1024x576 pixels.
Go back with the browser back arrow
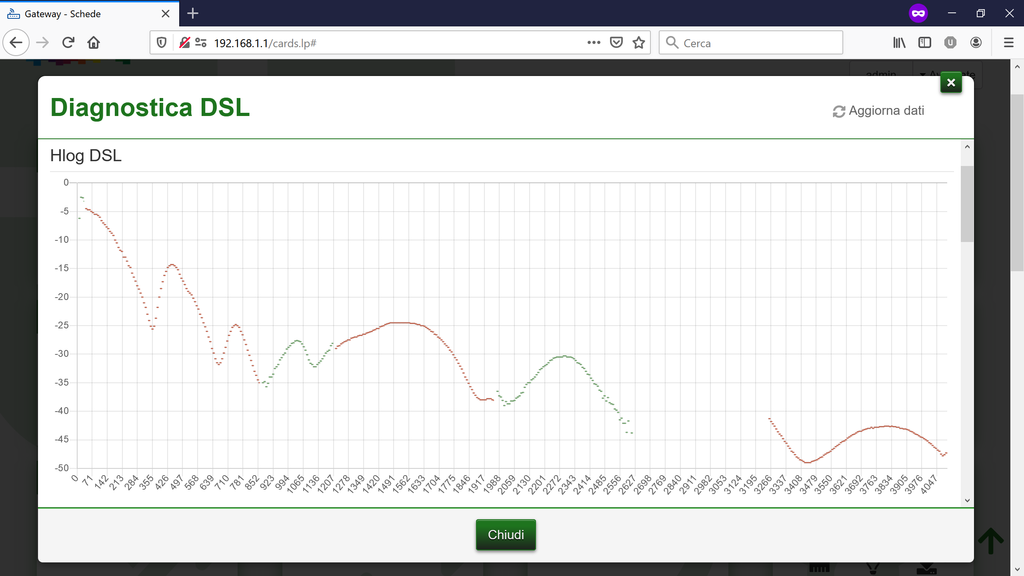tap(16, 42)
